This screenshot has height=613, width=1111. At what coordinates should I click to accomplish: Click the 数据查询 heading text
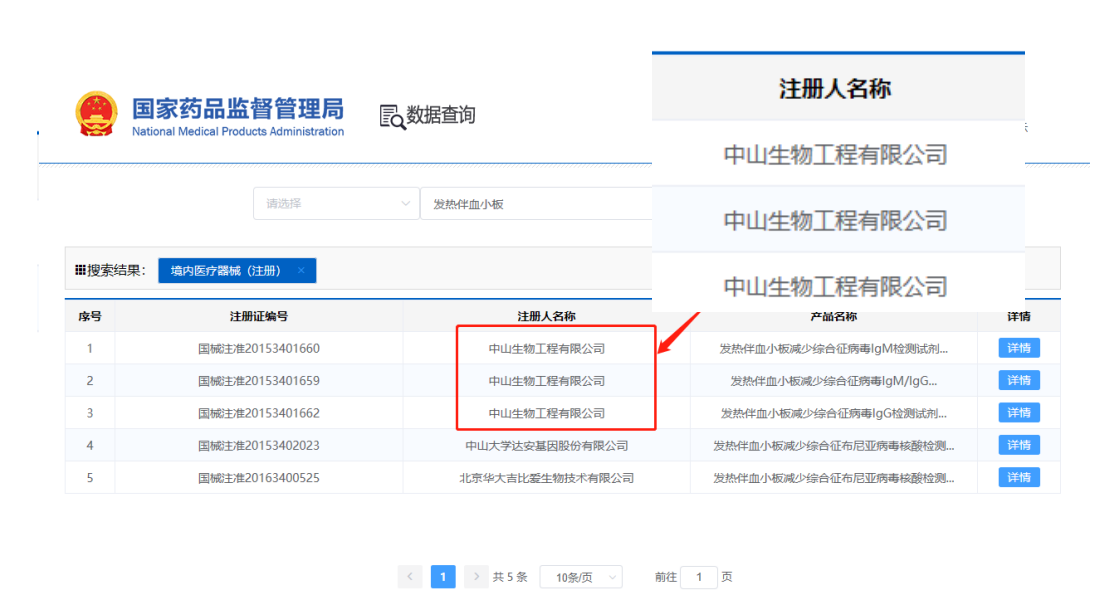point(441,115)
